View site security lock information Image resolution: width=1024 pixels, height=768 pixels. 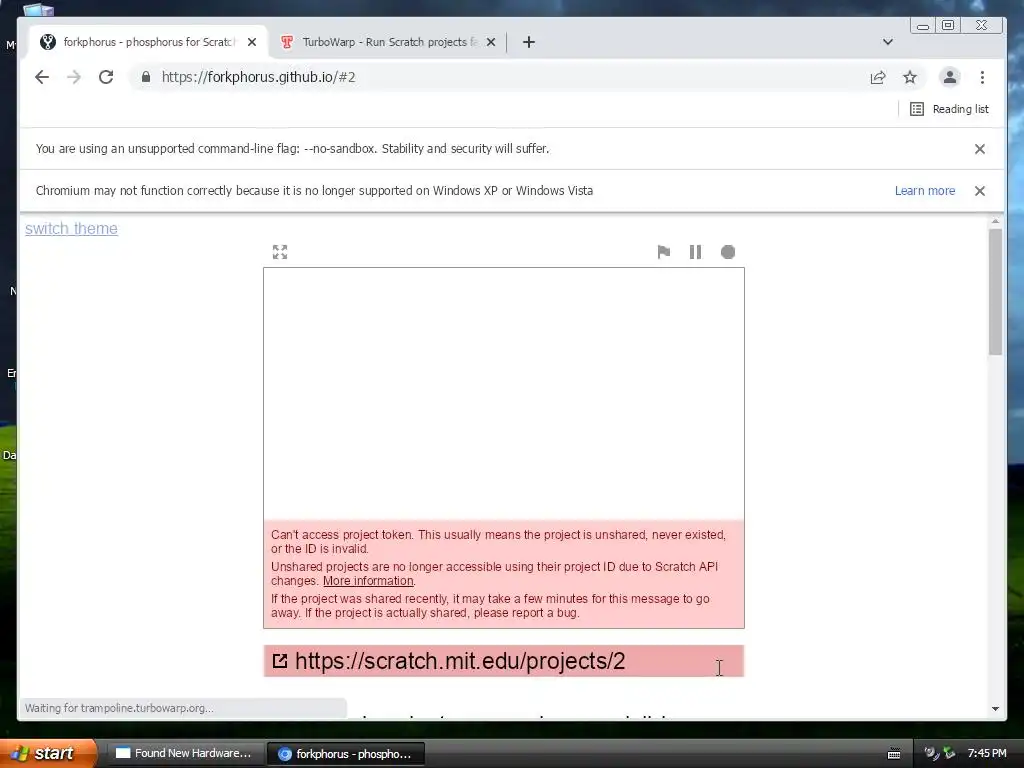146,77
